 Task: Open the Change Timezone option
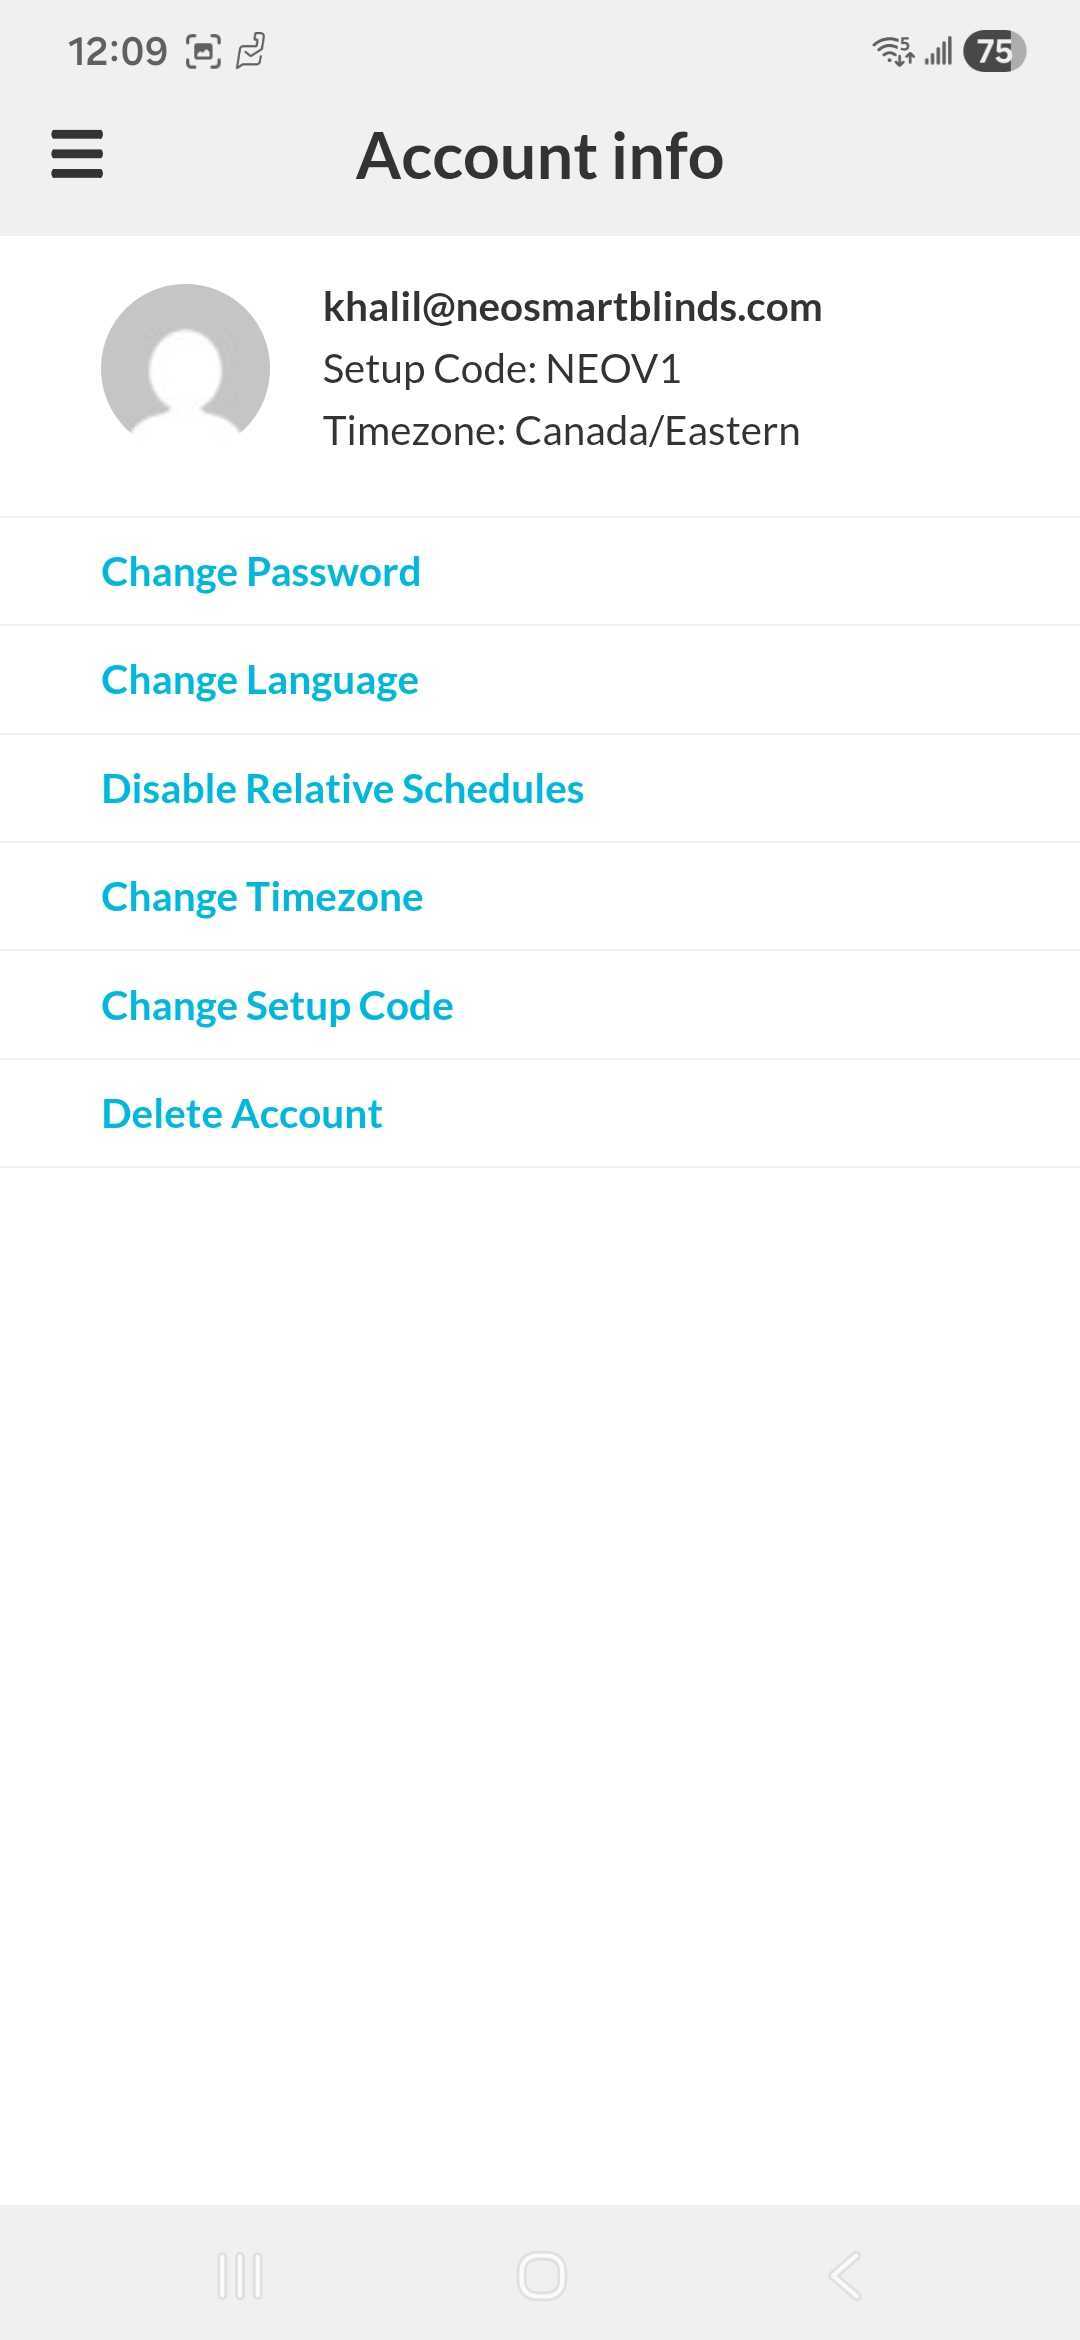click(262, 897)
